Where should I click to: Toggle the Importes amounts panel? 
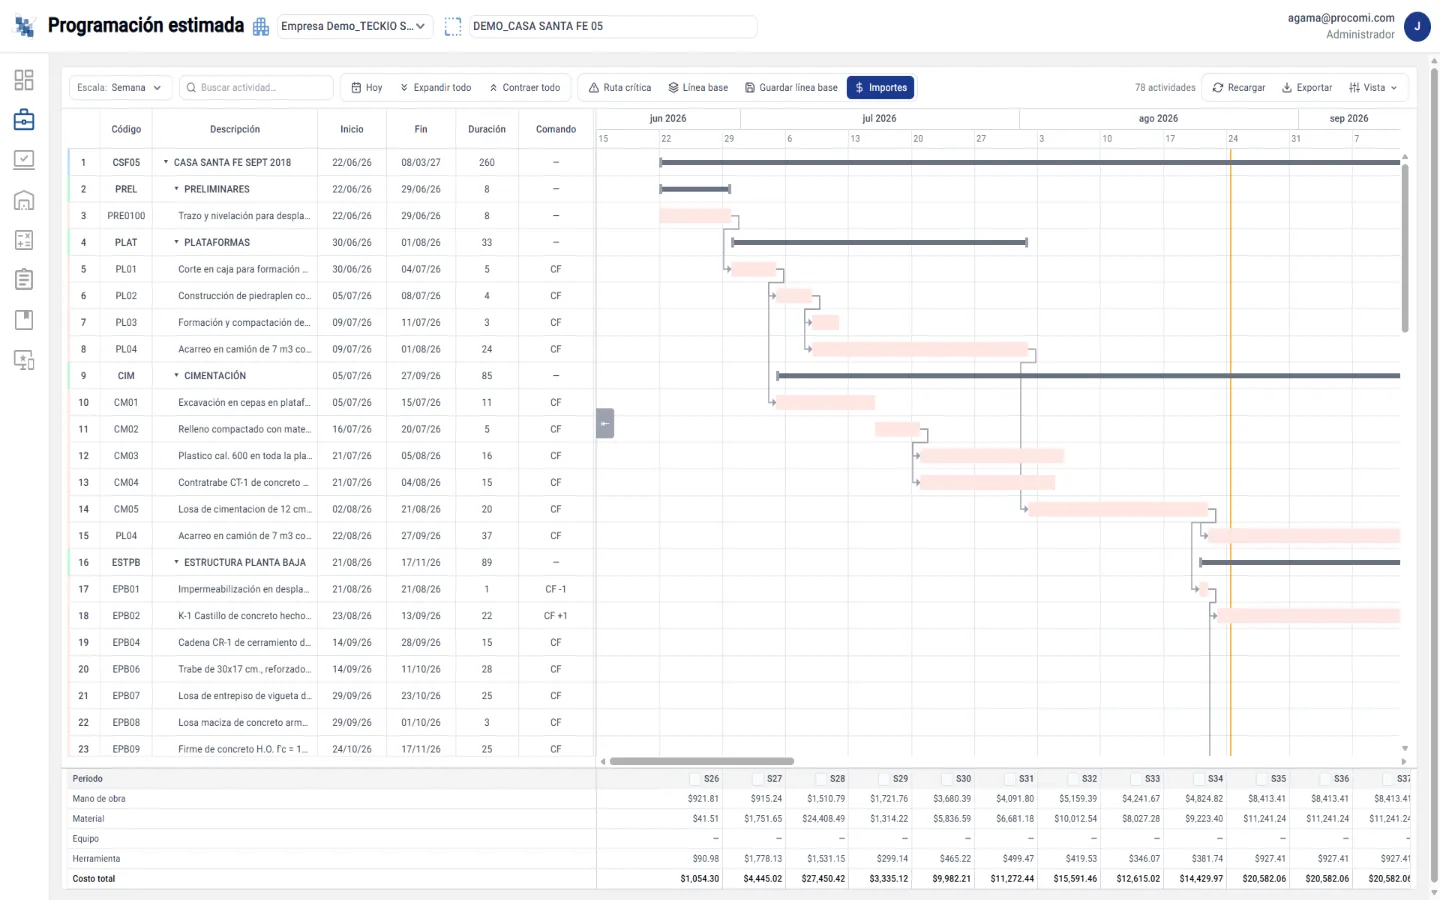(881, 88)
